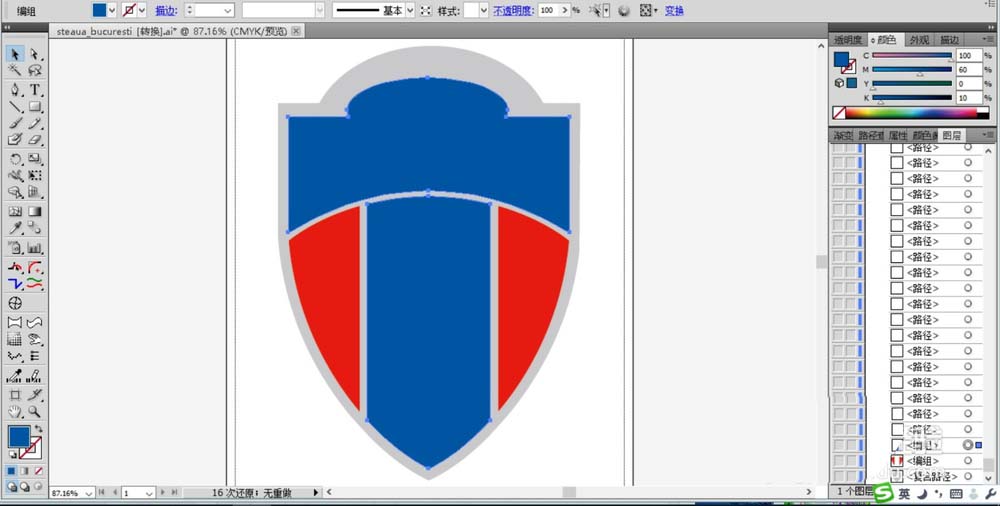
Task: Set toolbox fill mode to None
Action: click(x=38, y=471)
